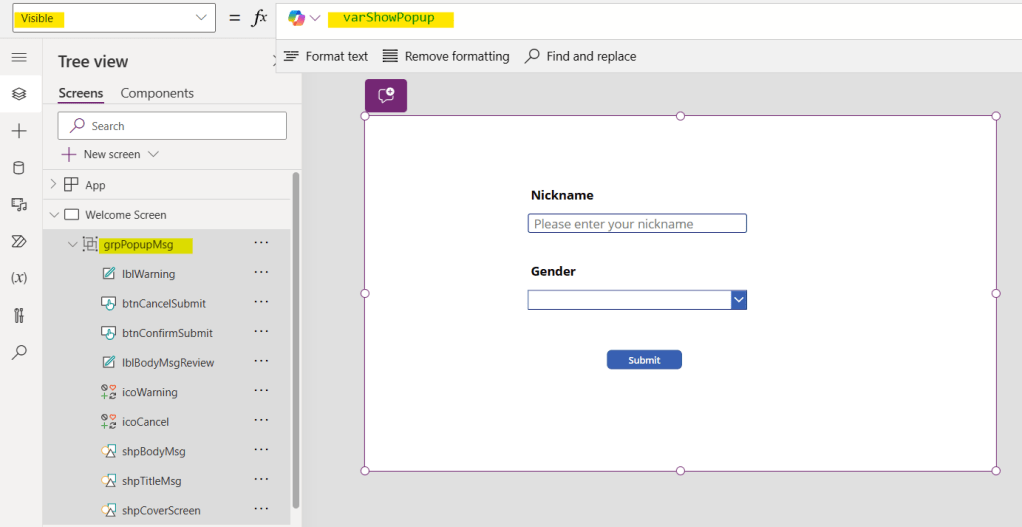Viewport: 1022px width, 527px height.
Task: Open the Data cylinder icon panel
Action: (19, 168)
